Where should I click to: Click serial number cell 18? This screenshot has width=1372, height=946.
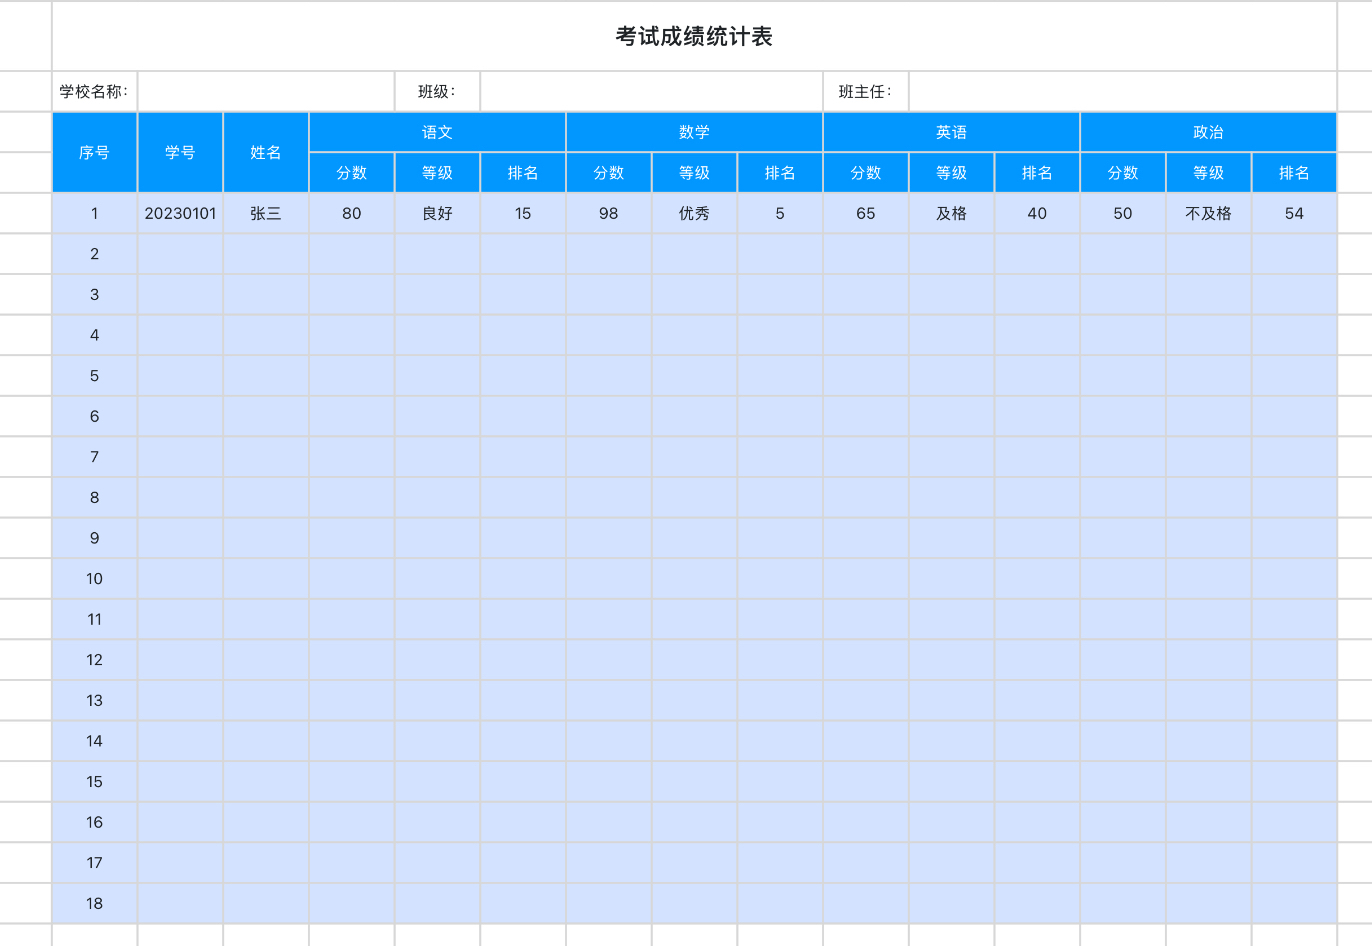pos(95,903)
